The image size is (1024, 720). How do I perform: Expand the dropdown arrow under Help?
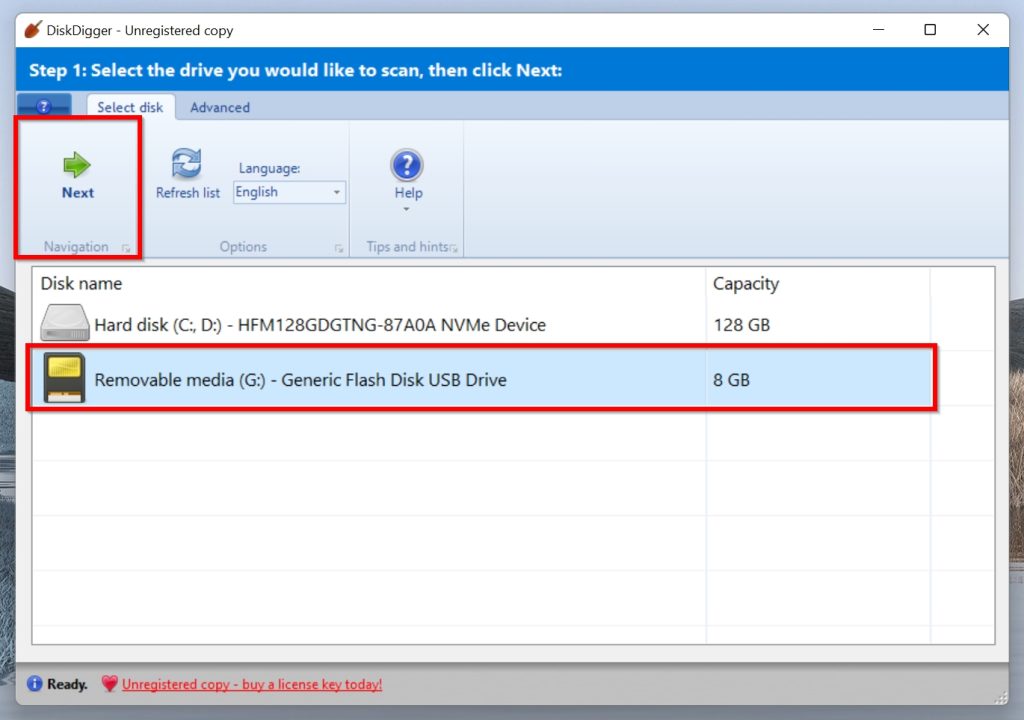[407, 210]
